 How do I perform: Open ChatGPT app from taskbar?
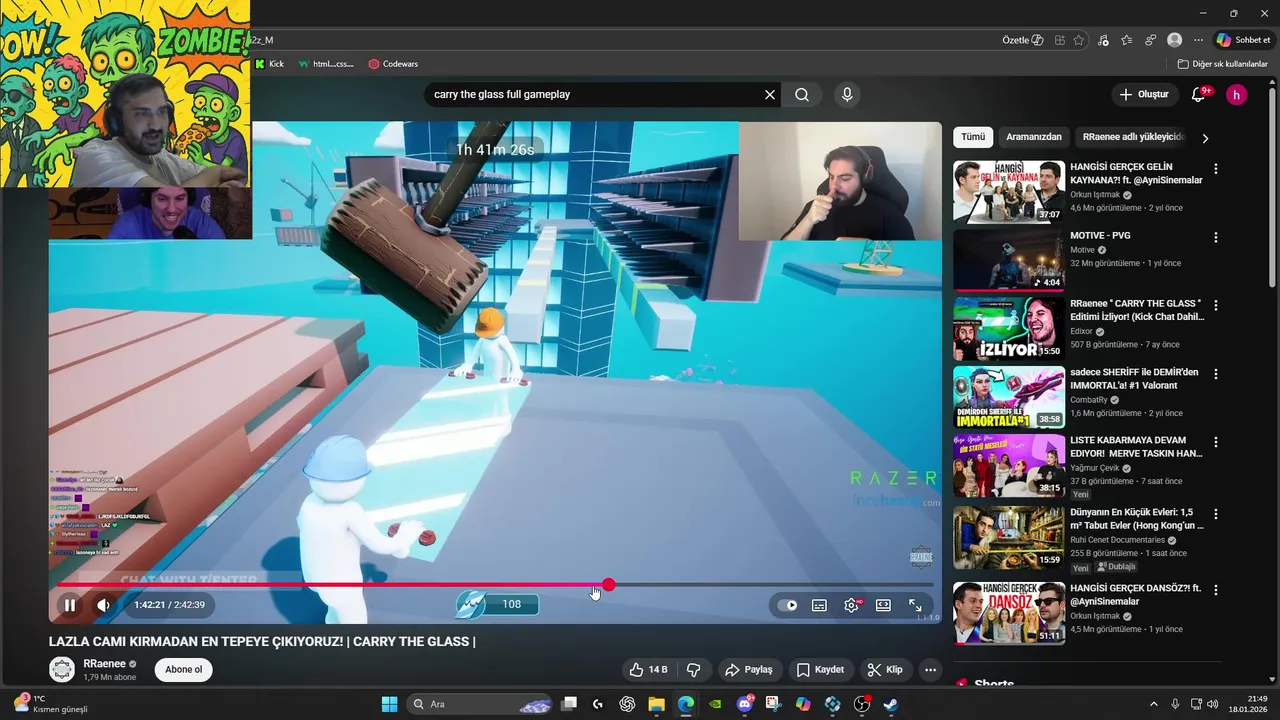click(x=627, y=704)
